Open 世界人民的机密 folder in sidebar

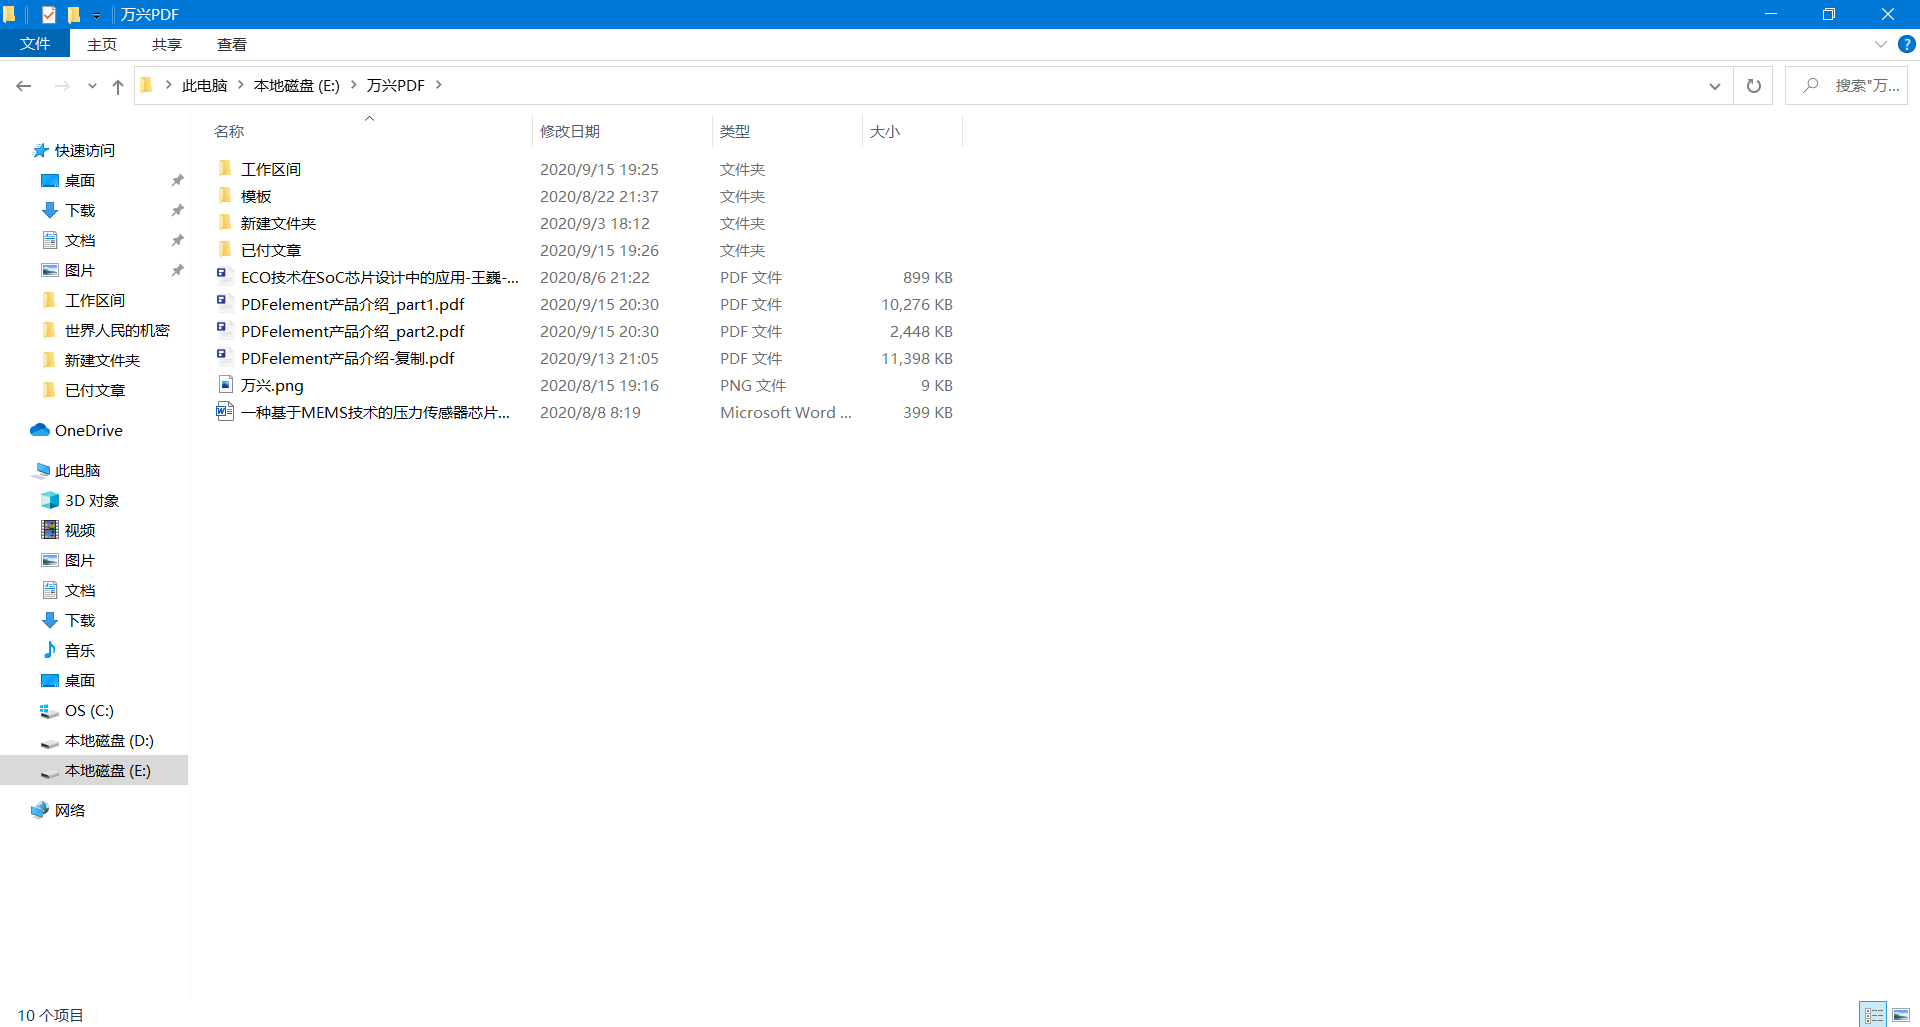pos(117,330)
